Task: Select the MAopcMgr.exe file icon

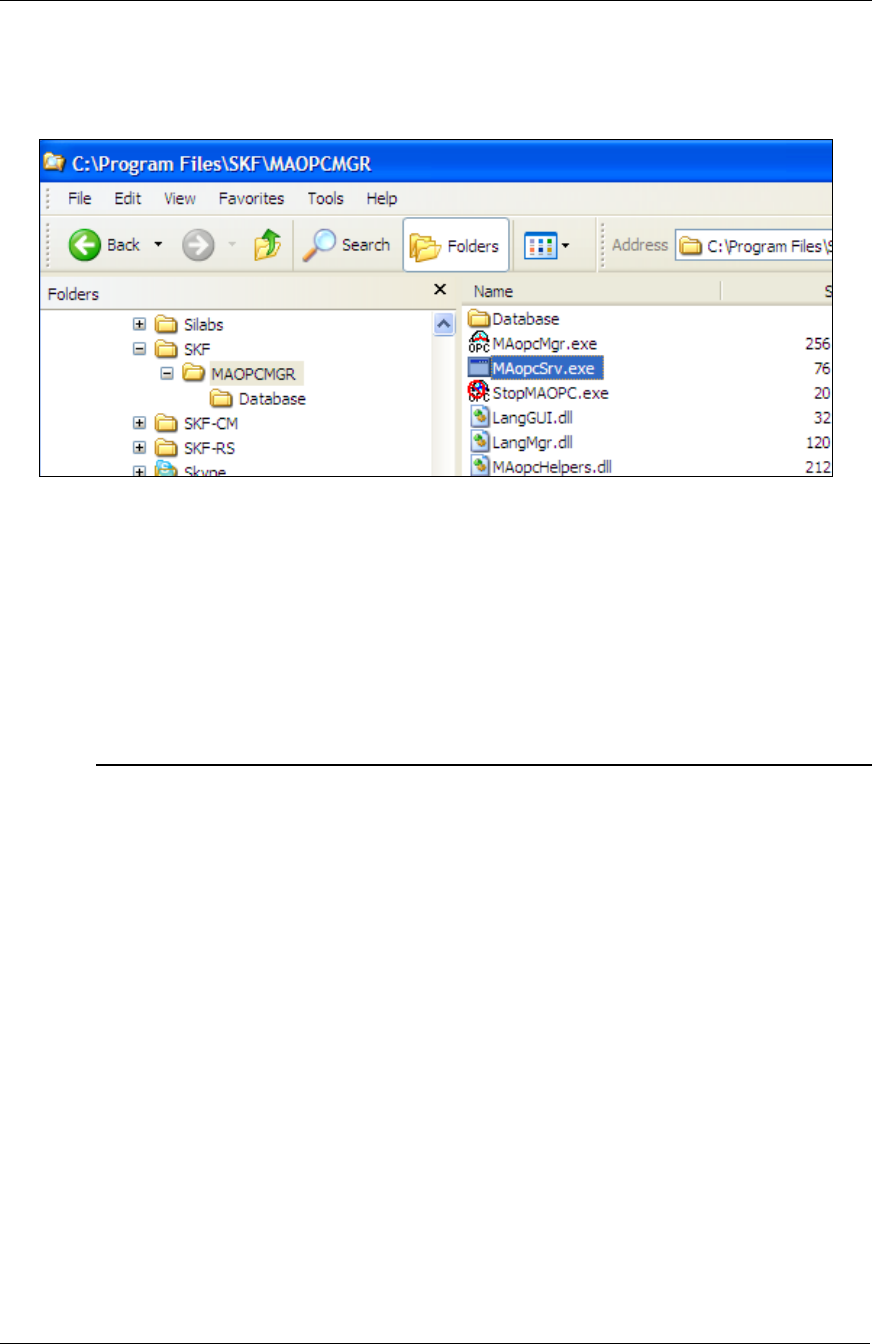Action: click(x=478, y=343)
